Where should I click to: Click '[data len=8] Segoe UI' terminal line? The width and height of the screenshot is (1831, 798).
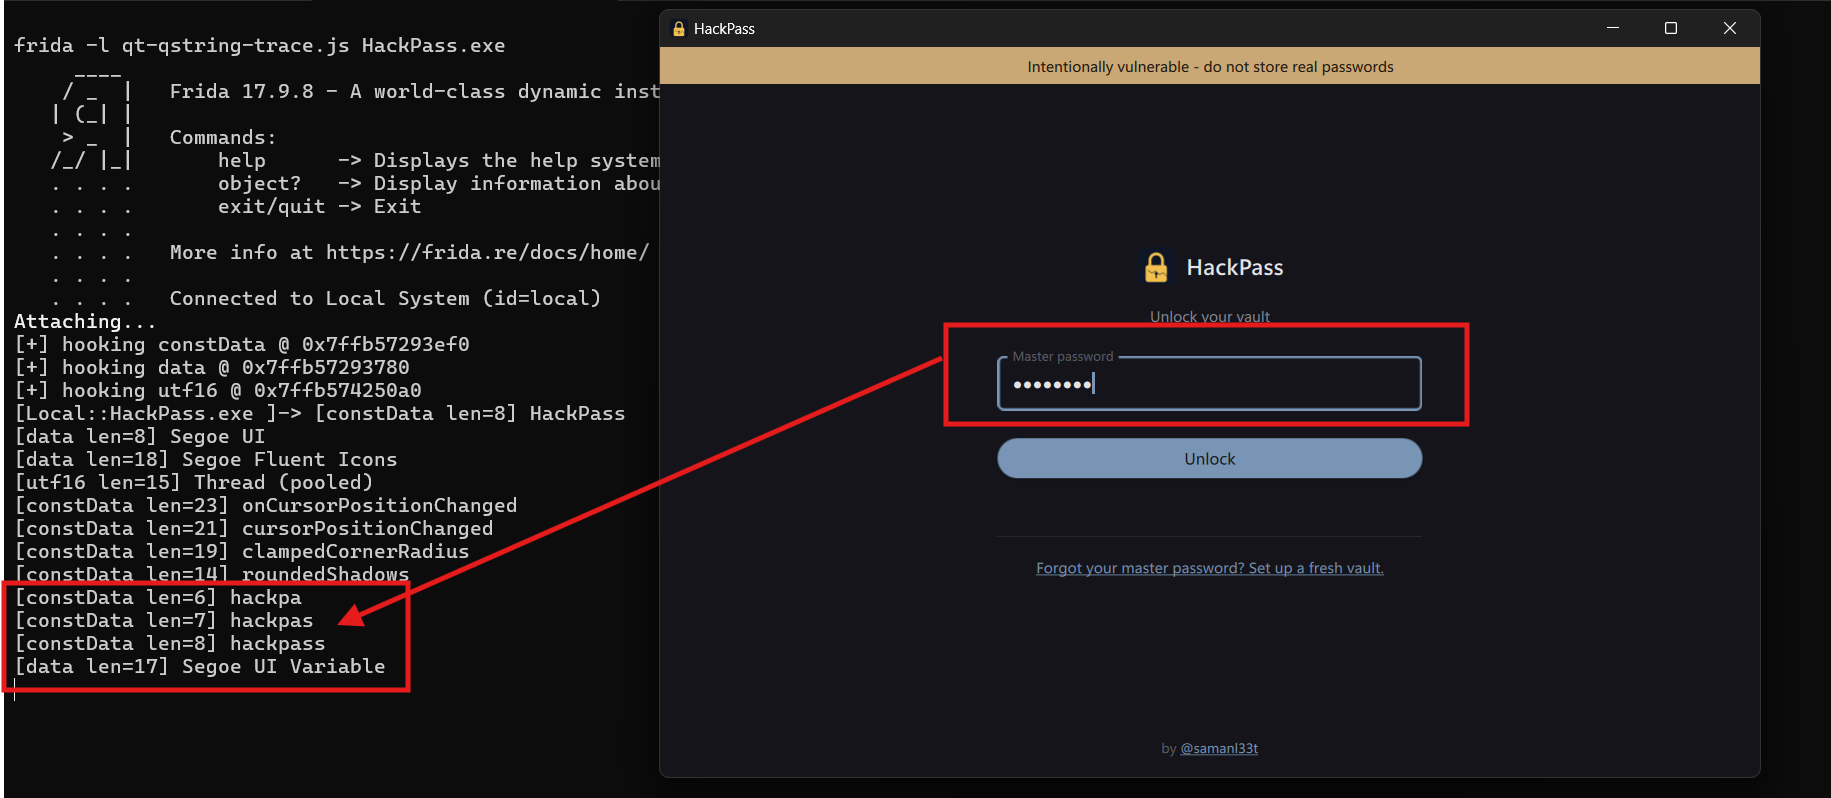(x=140, y=436)
